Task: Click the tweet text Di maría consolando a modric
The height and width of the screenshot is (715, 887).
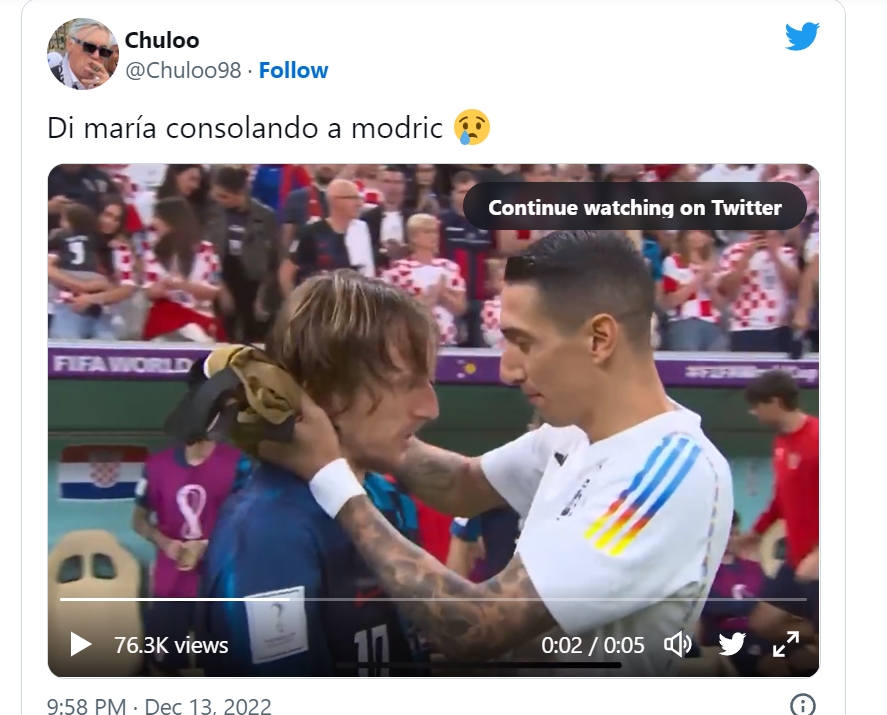Action: tap(244, 128)
